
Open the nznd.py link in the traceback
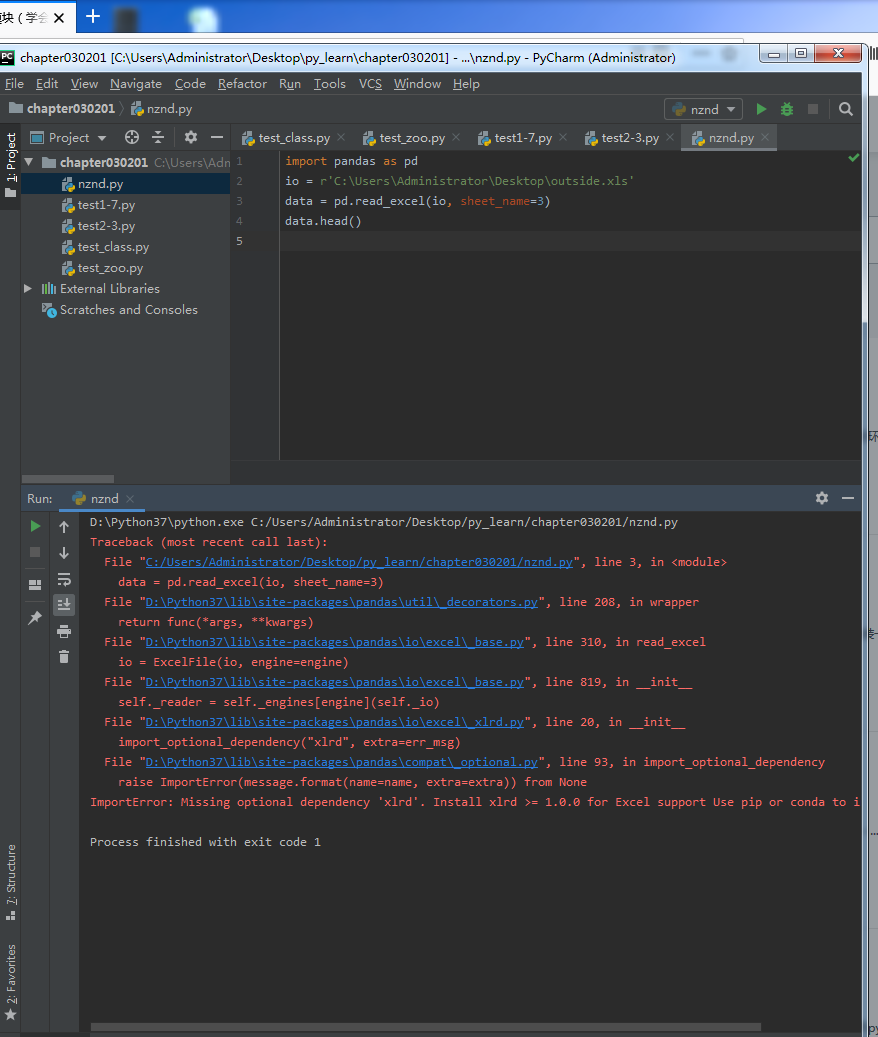[358, 562]
